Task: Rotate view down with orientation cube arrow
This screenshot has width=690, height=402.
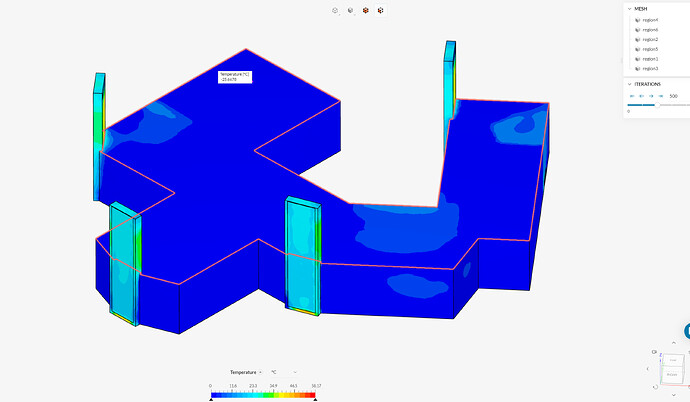Action: [673, 395]
